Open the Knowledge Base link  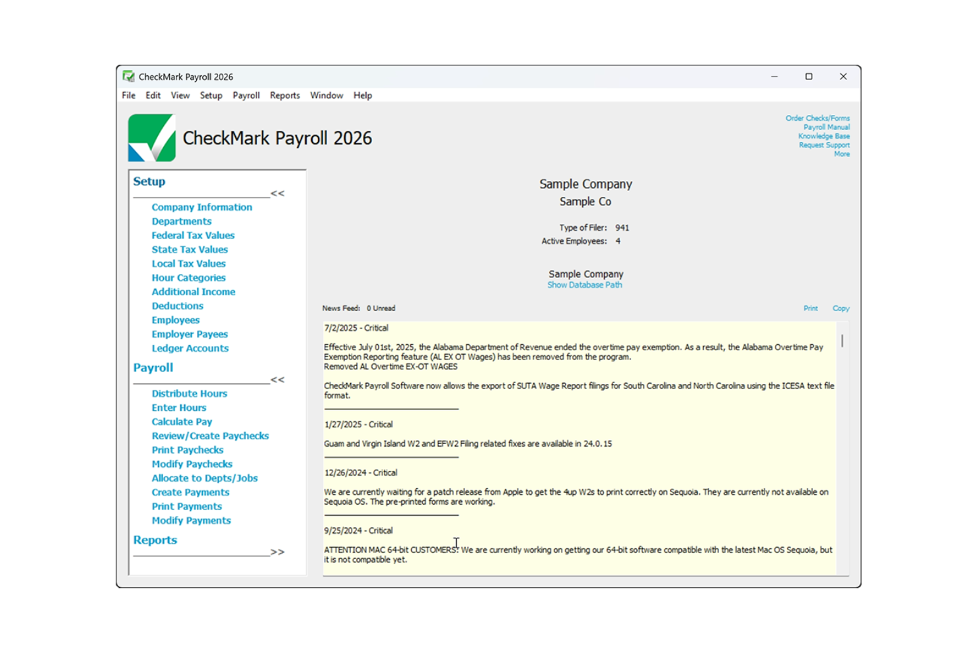click(823, 135)
